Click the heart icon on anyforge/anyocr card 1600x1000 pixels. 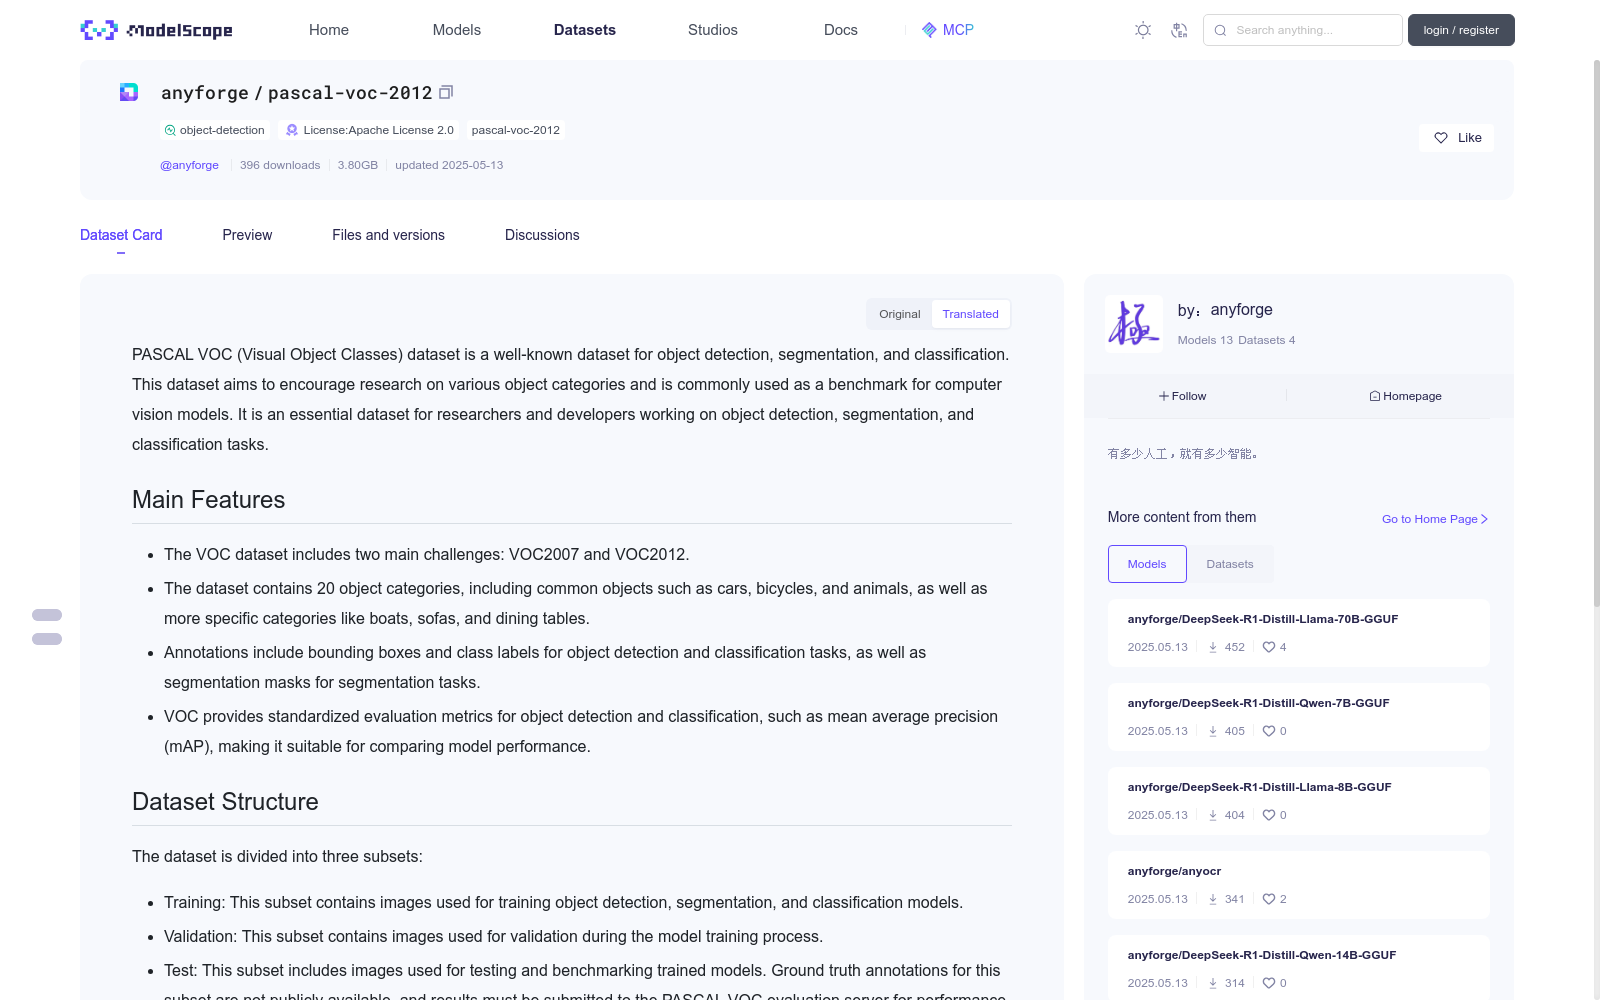[1269, 899]
